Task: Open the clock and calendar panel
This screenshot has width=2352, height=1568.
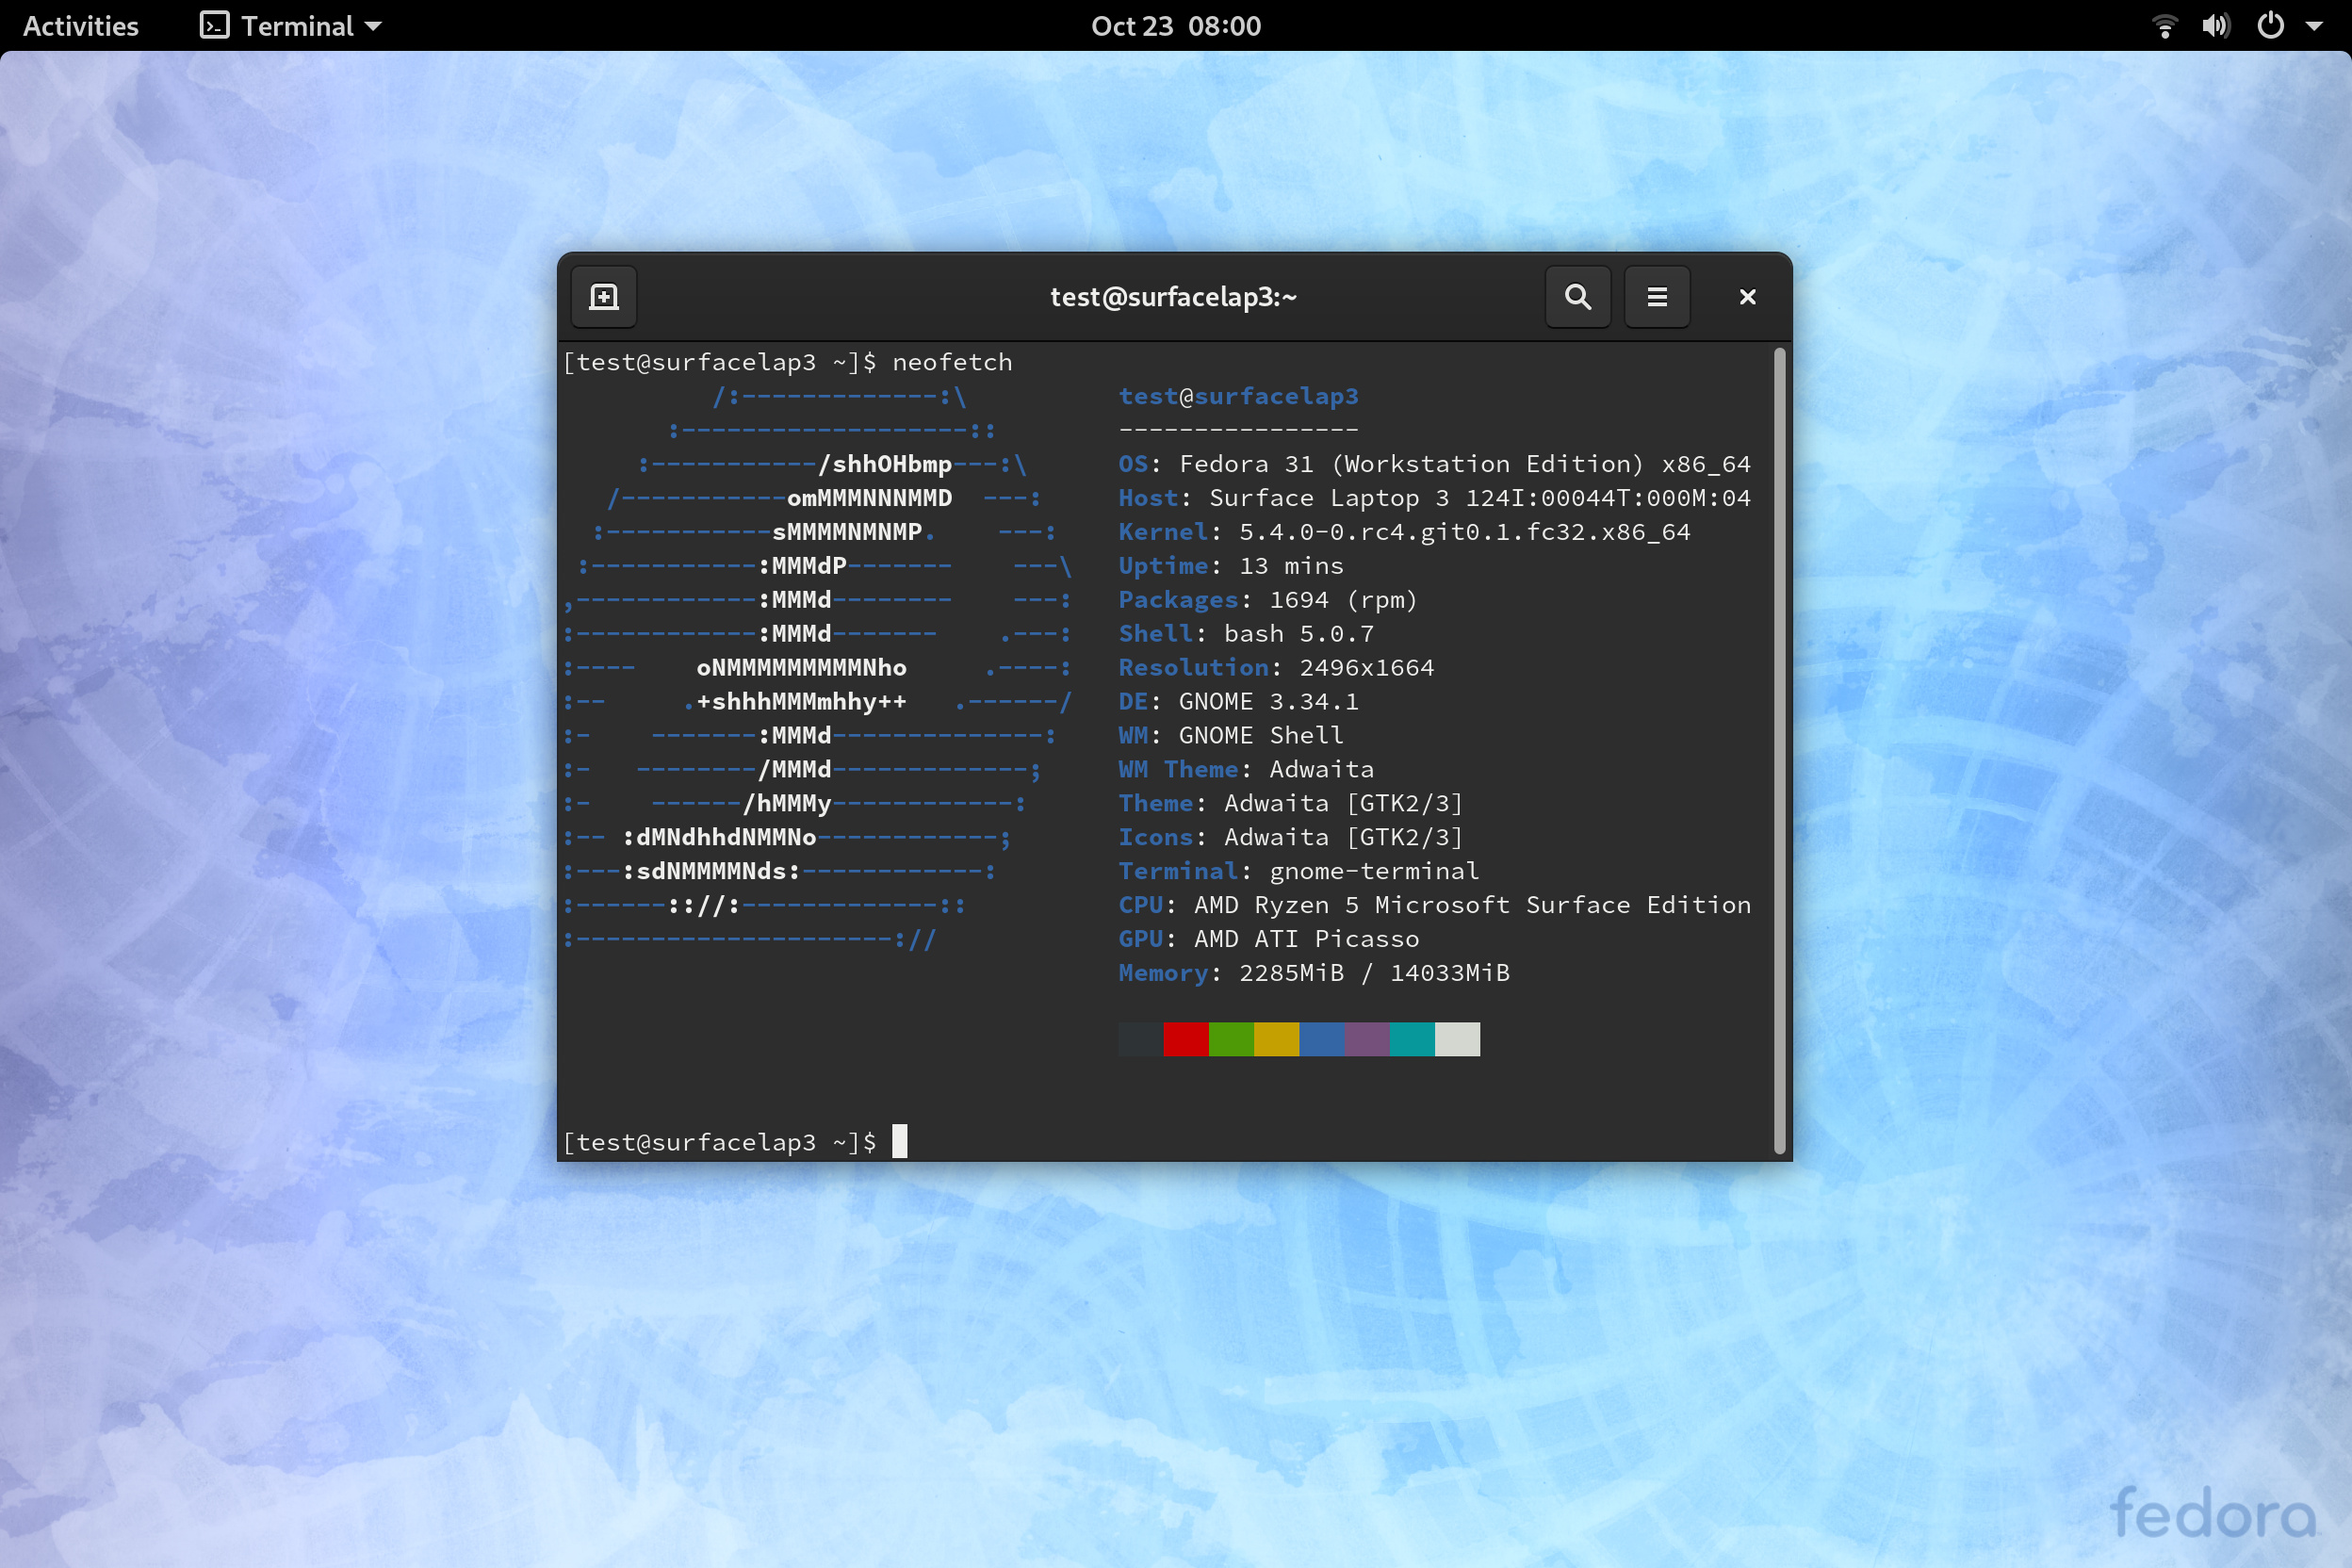Action: pyautogui.click(x=1176, y=26)
